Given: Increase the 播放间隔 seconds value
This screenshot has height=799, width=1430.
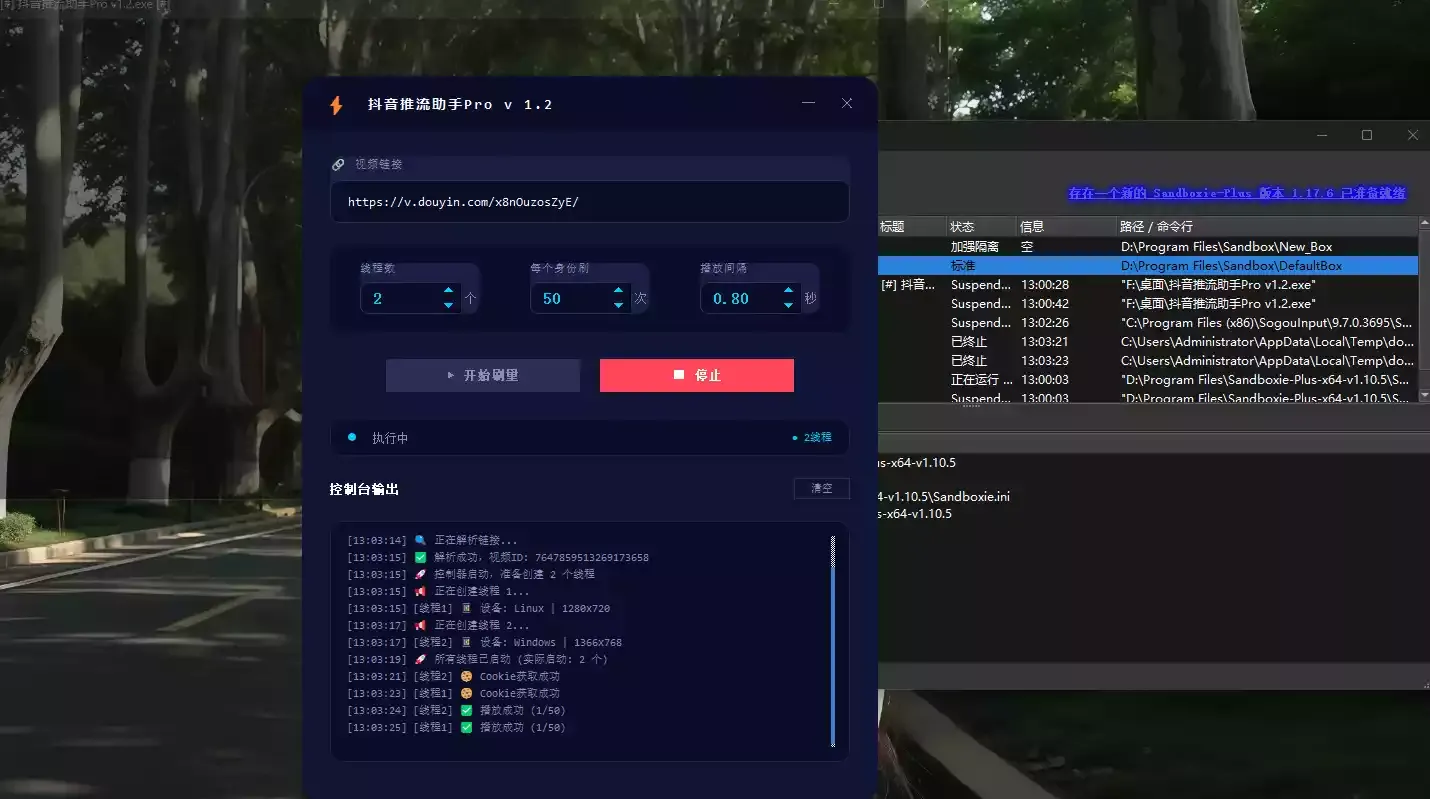Looking at the screenshot, I should pos(788,291).
